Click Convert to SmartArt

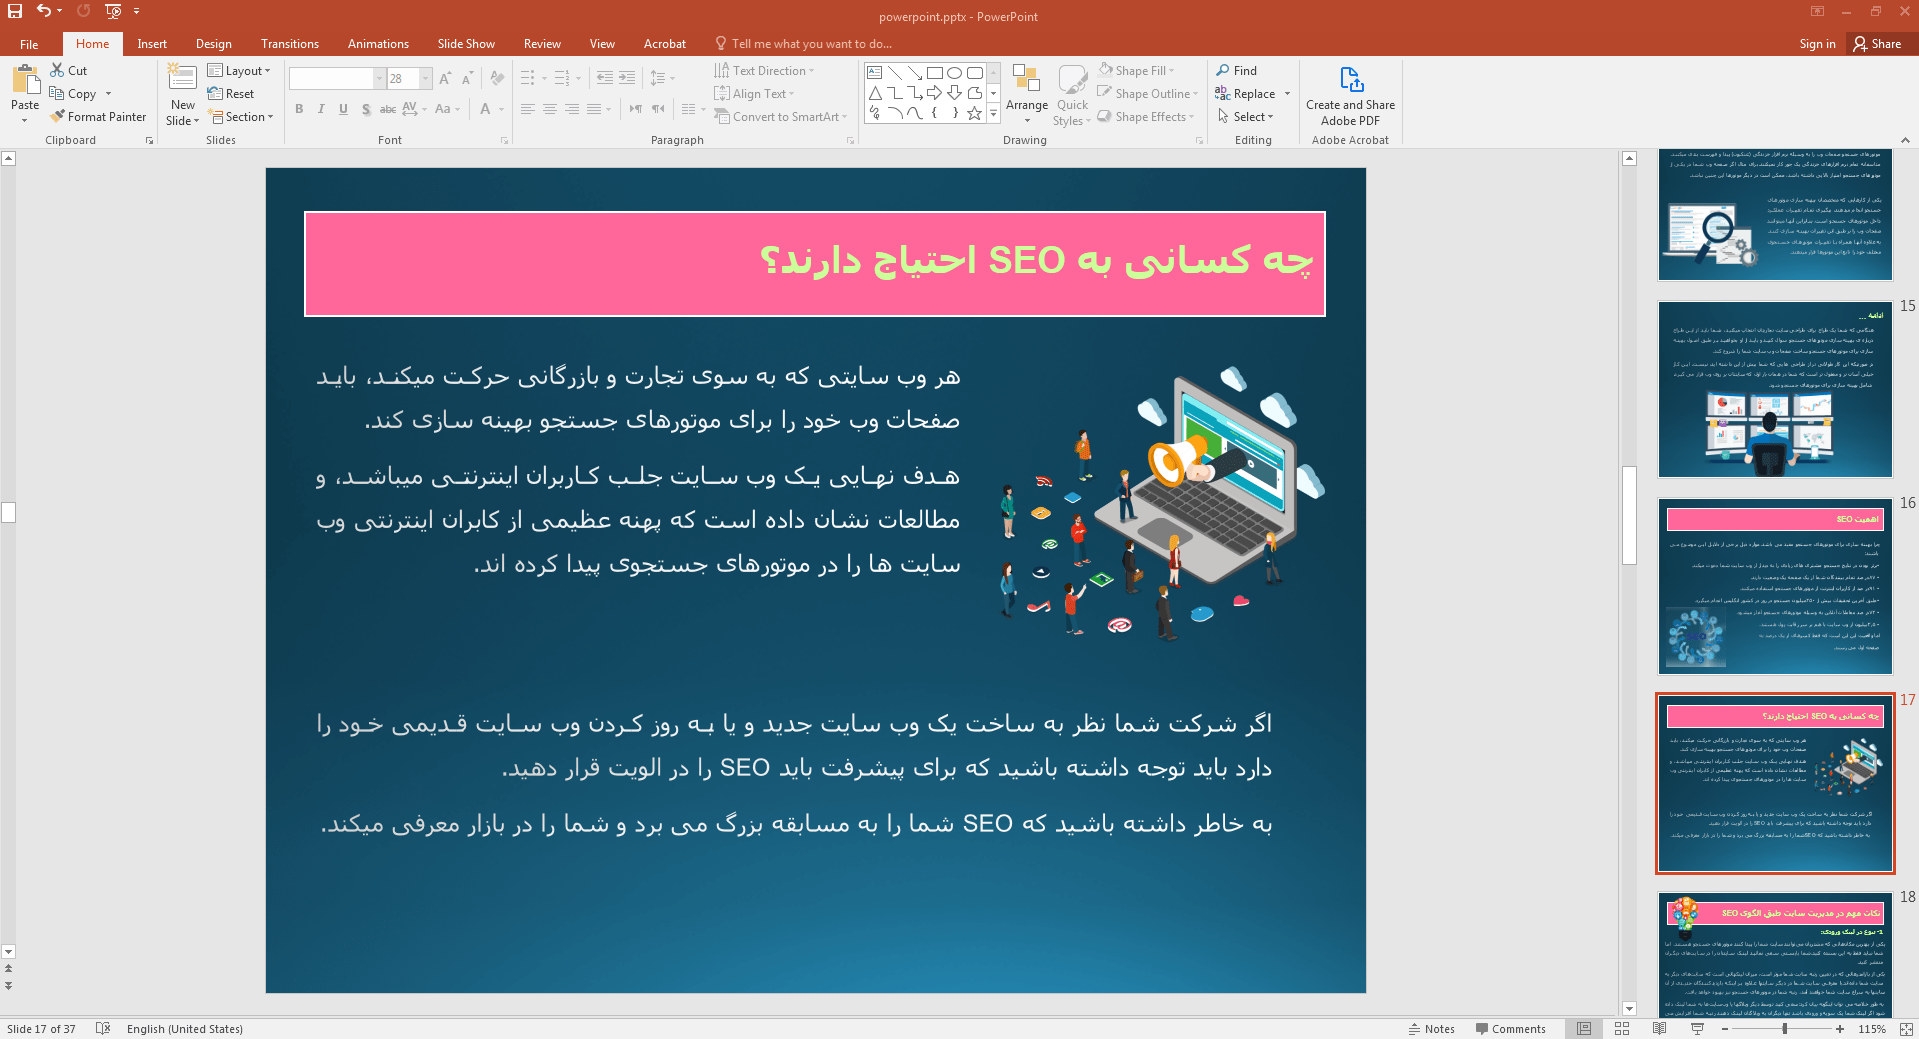(781, 116)
